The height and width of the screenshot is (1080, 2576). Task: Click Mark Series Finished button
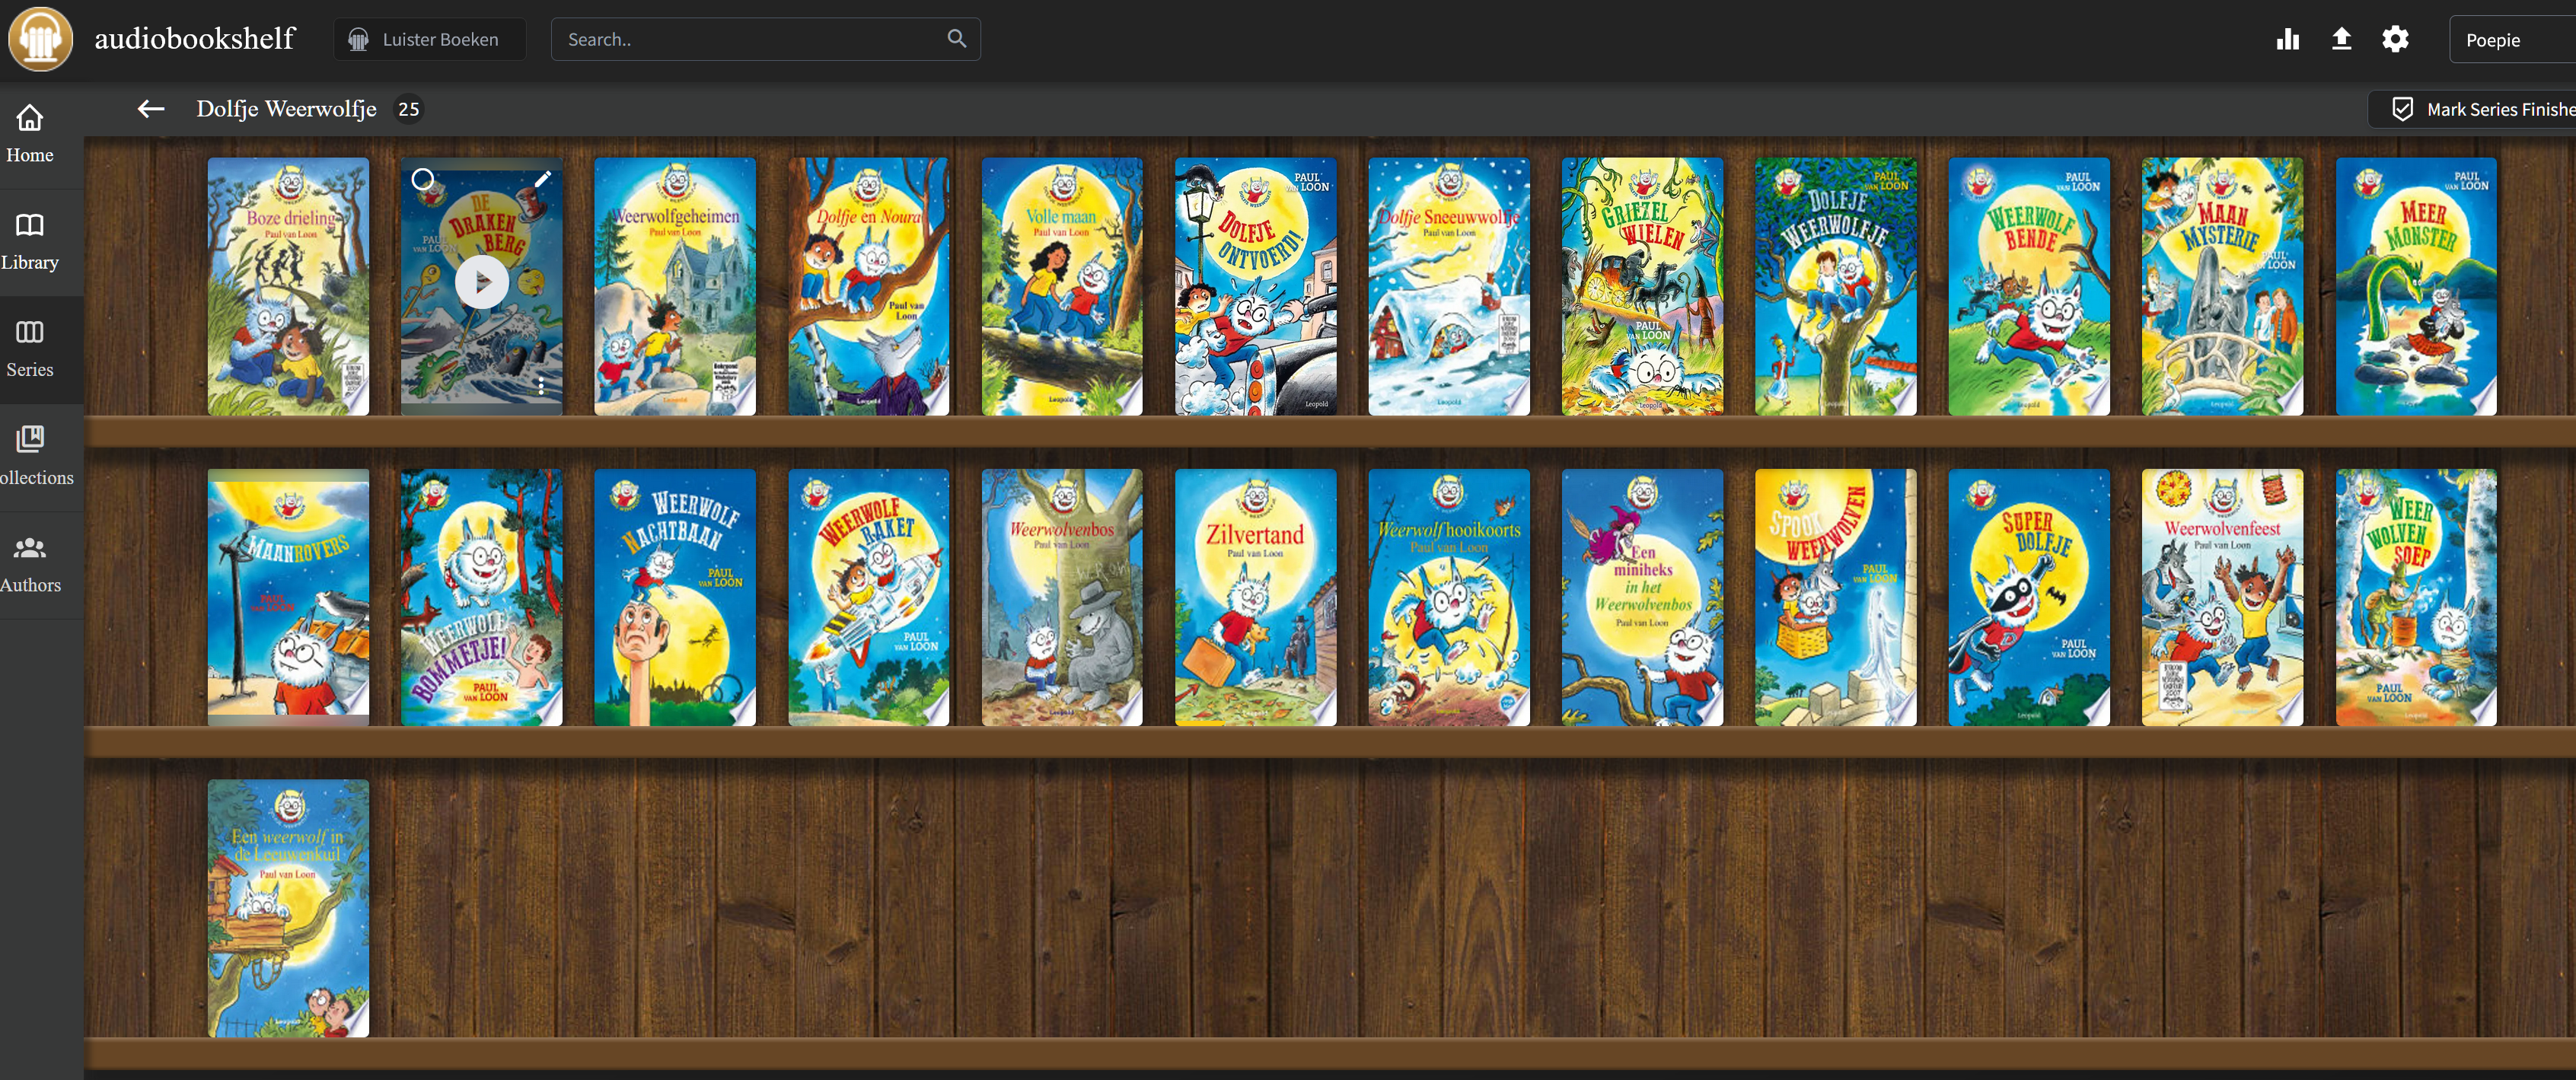coord(2472,109)
